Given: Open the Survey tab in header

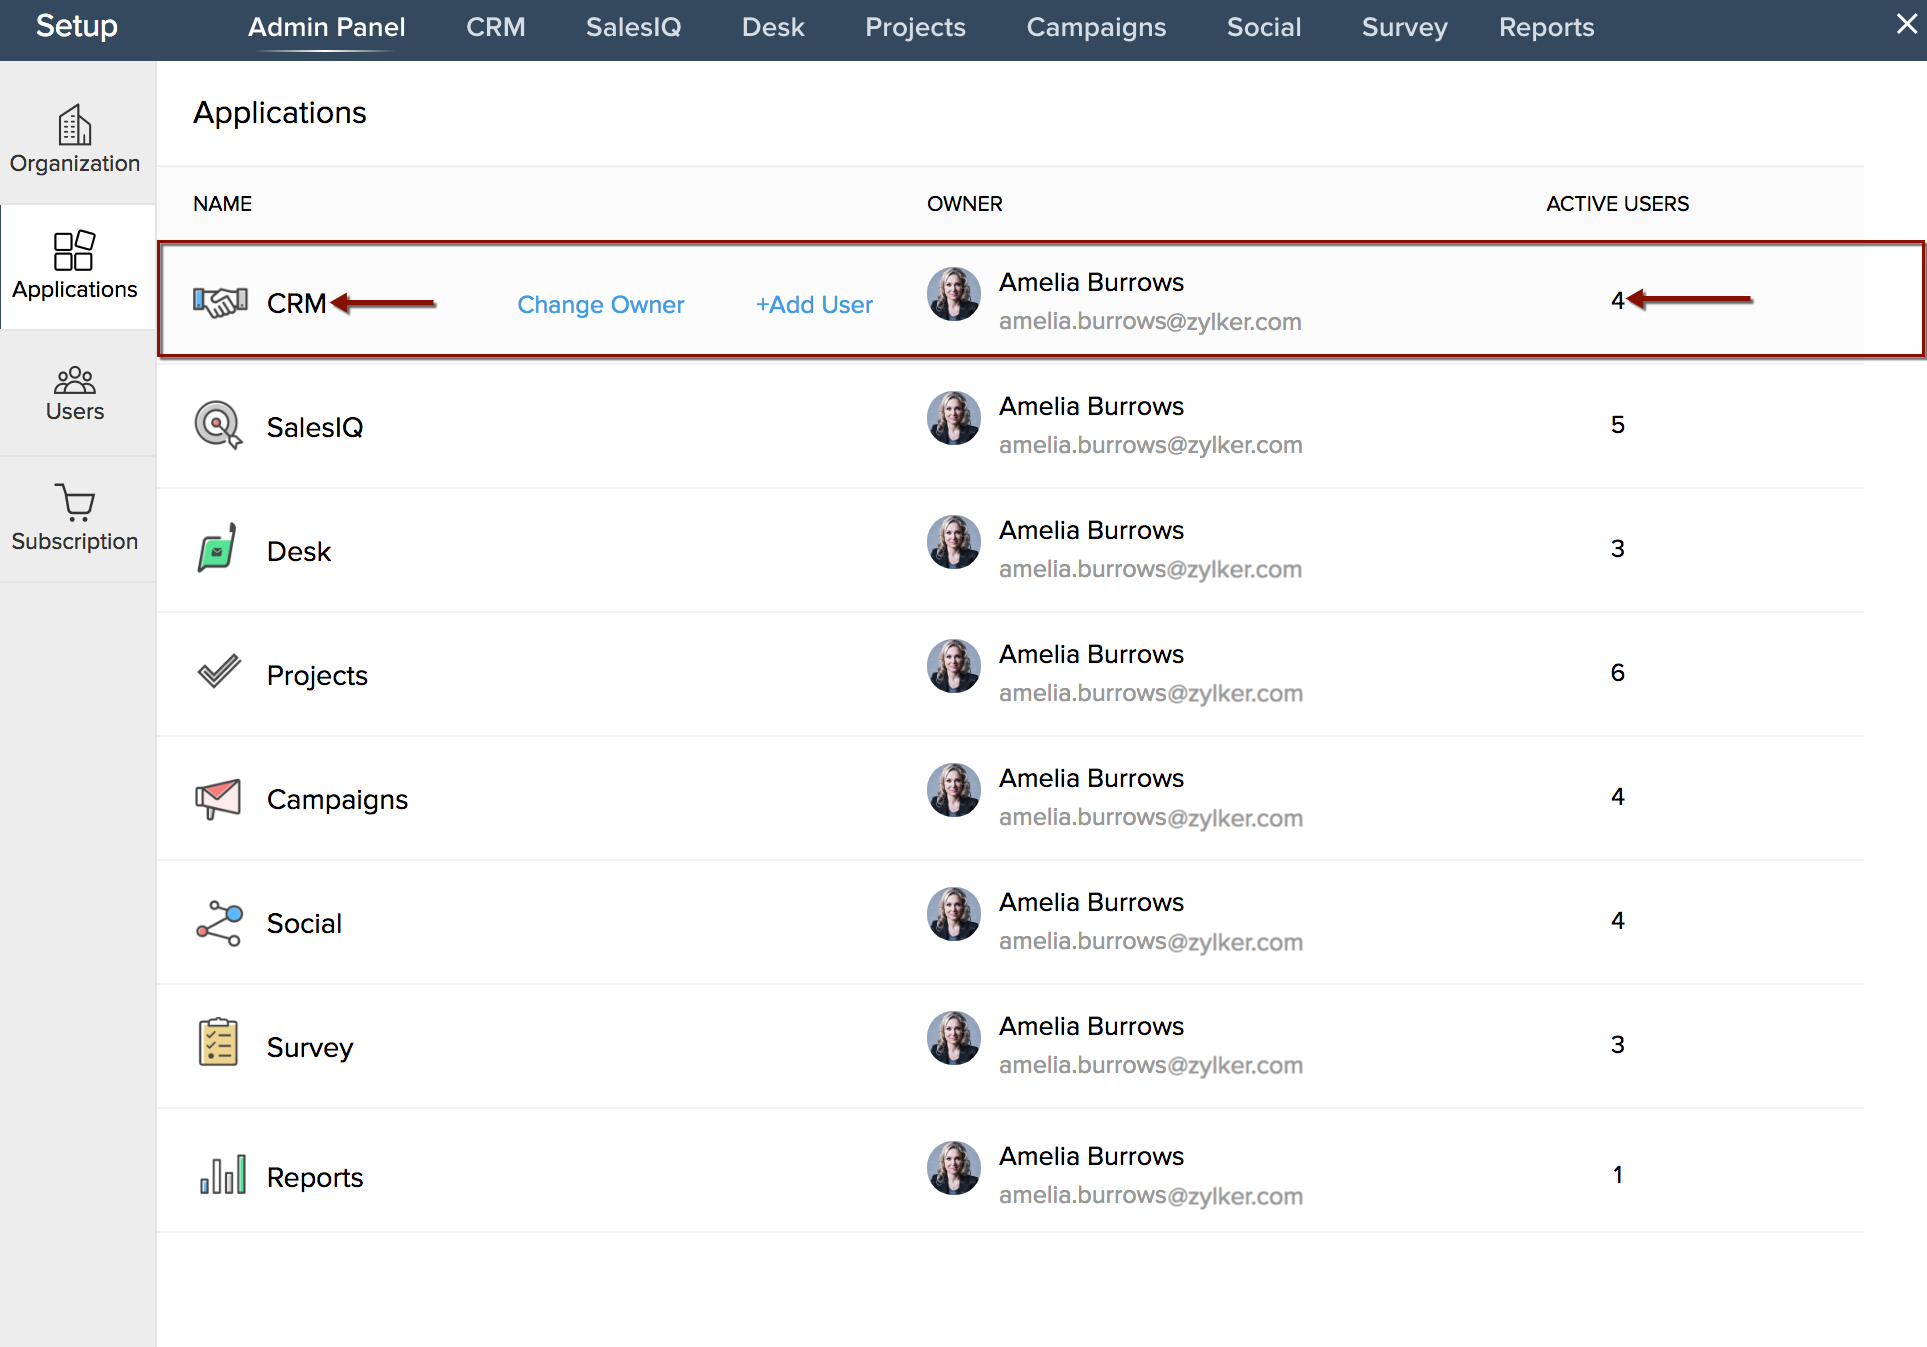Looking at the screenshot, I should (1404, 27).
